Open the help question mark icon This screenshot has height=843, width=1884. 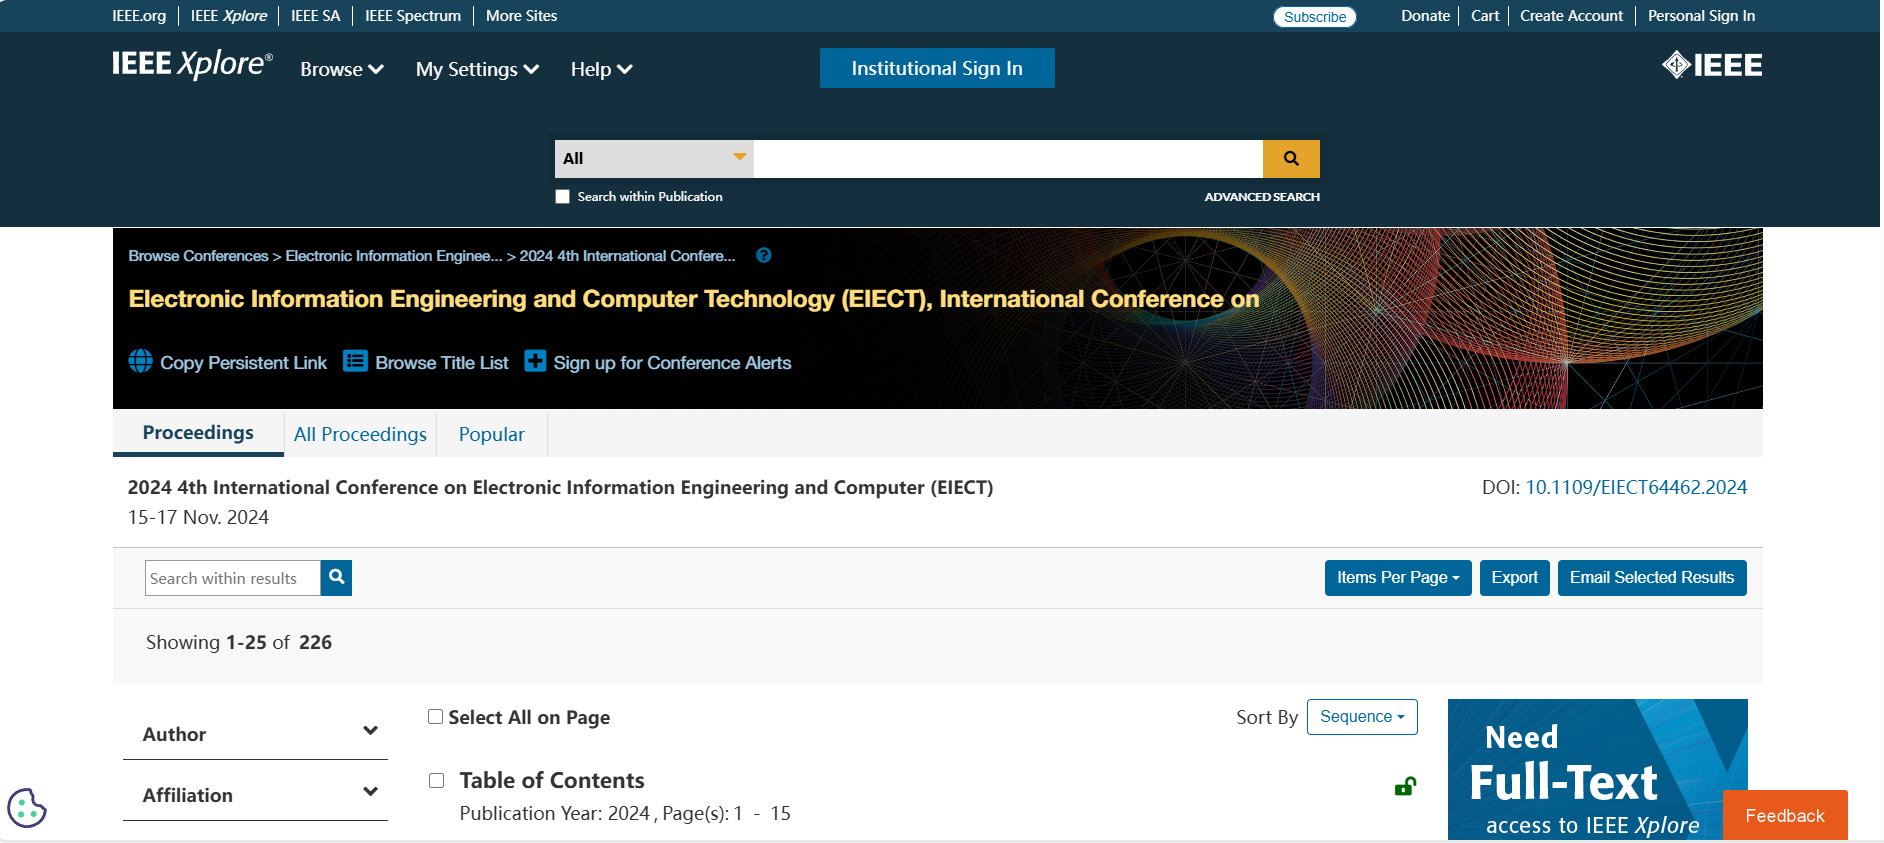[764, 255]
